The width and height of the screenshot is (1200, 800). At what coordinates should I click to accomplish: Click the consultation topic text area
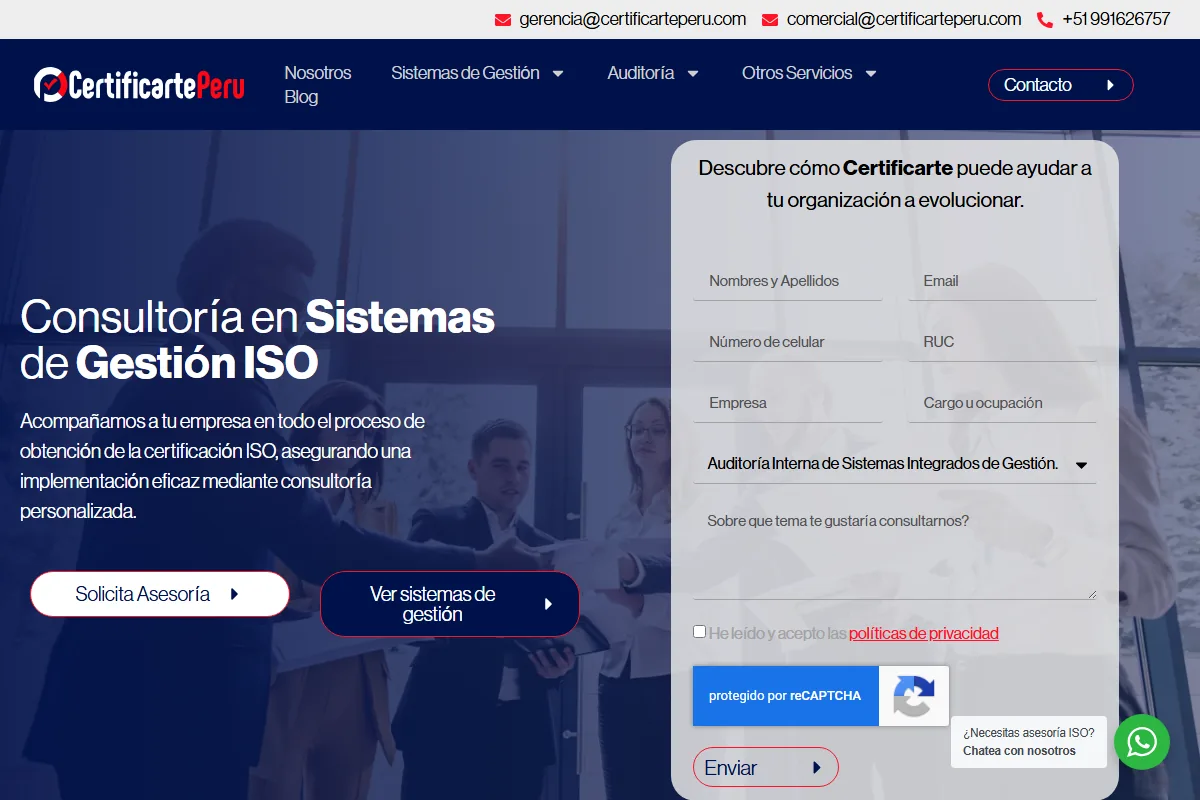(x=895, y=553)
